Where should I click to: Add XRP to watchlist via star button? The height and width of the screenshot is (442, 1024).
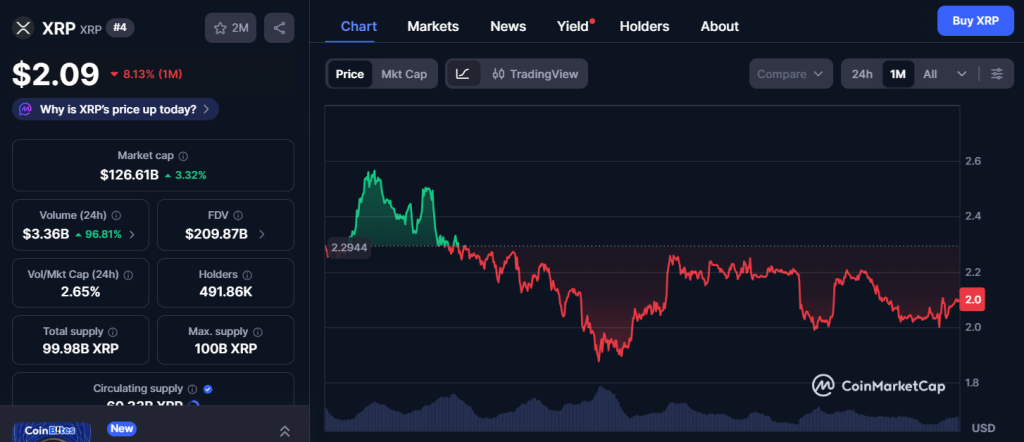coord(231,28)
